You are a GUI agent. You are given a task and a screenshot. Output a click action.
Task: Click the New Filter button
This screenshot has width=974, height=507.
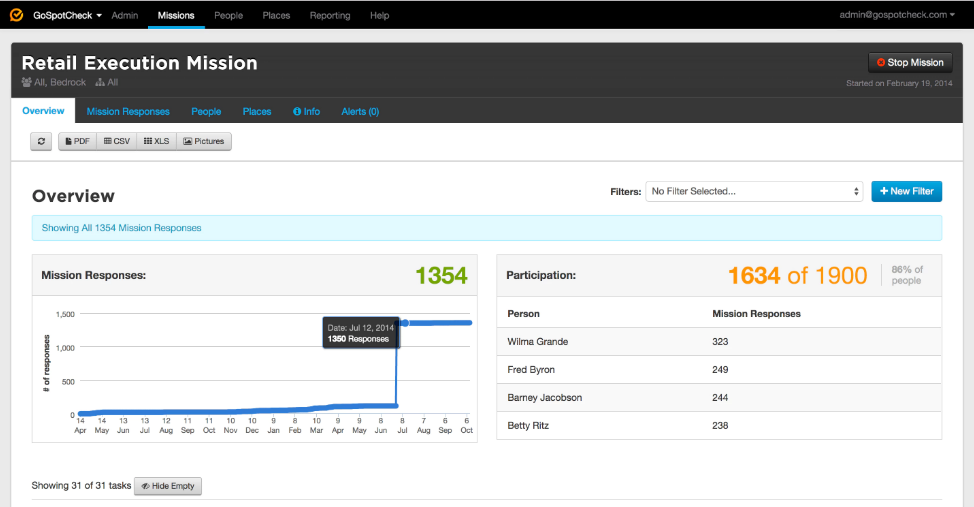906,191
